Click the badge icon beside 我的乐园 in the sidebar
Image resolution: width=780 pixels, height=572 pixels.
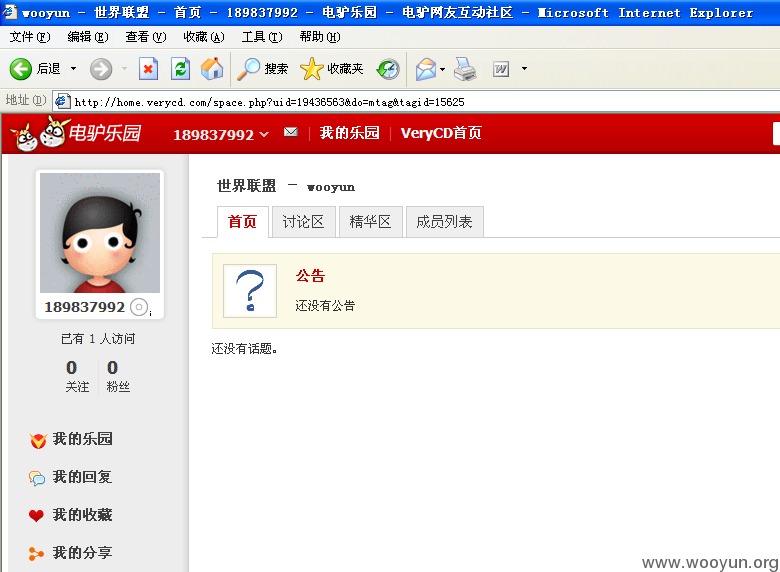point(38,440)
